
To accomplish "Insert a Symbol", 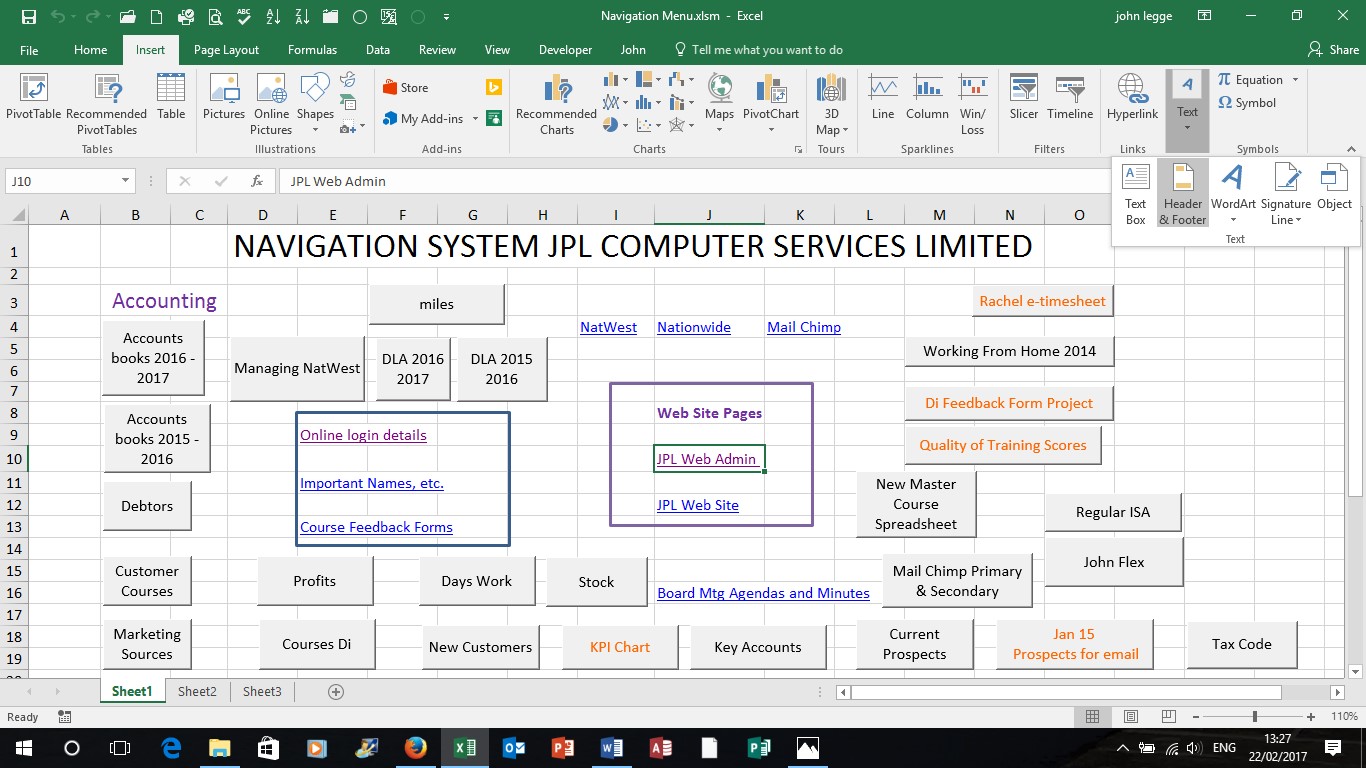I will [x=1246, y=102].
